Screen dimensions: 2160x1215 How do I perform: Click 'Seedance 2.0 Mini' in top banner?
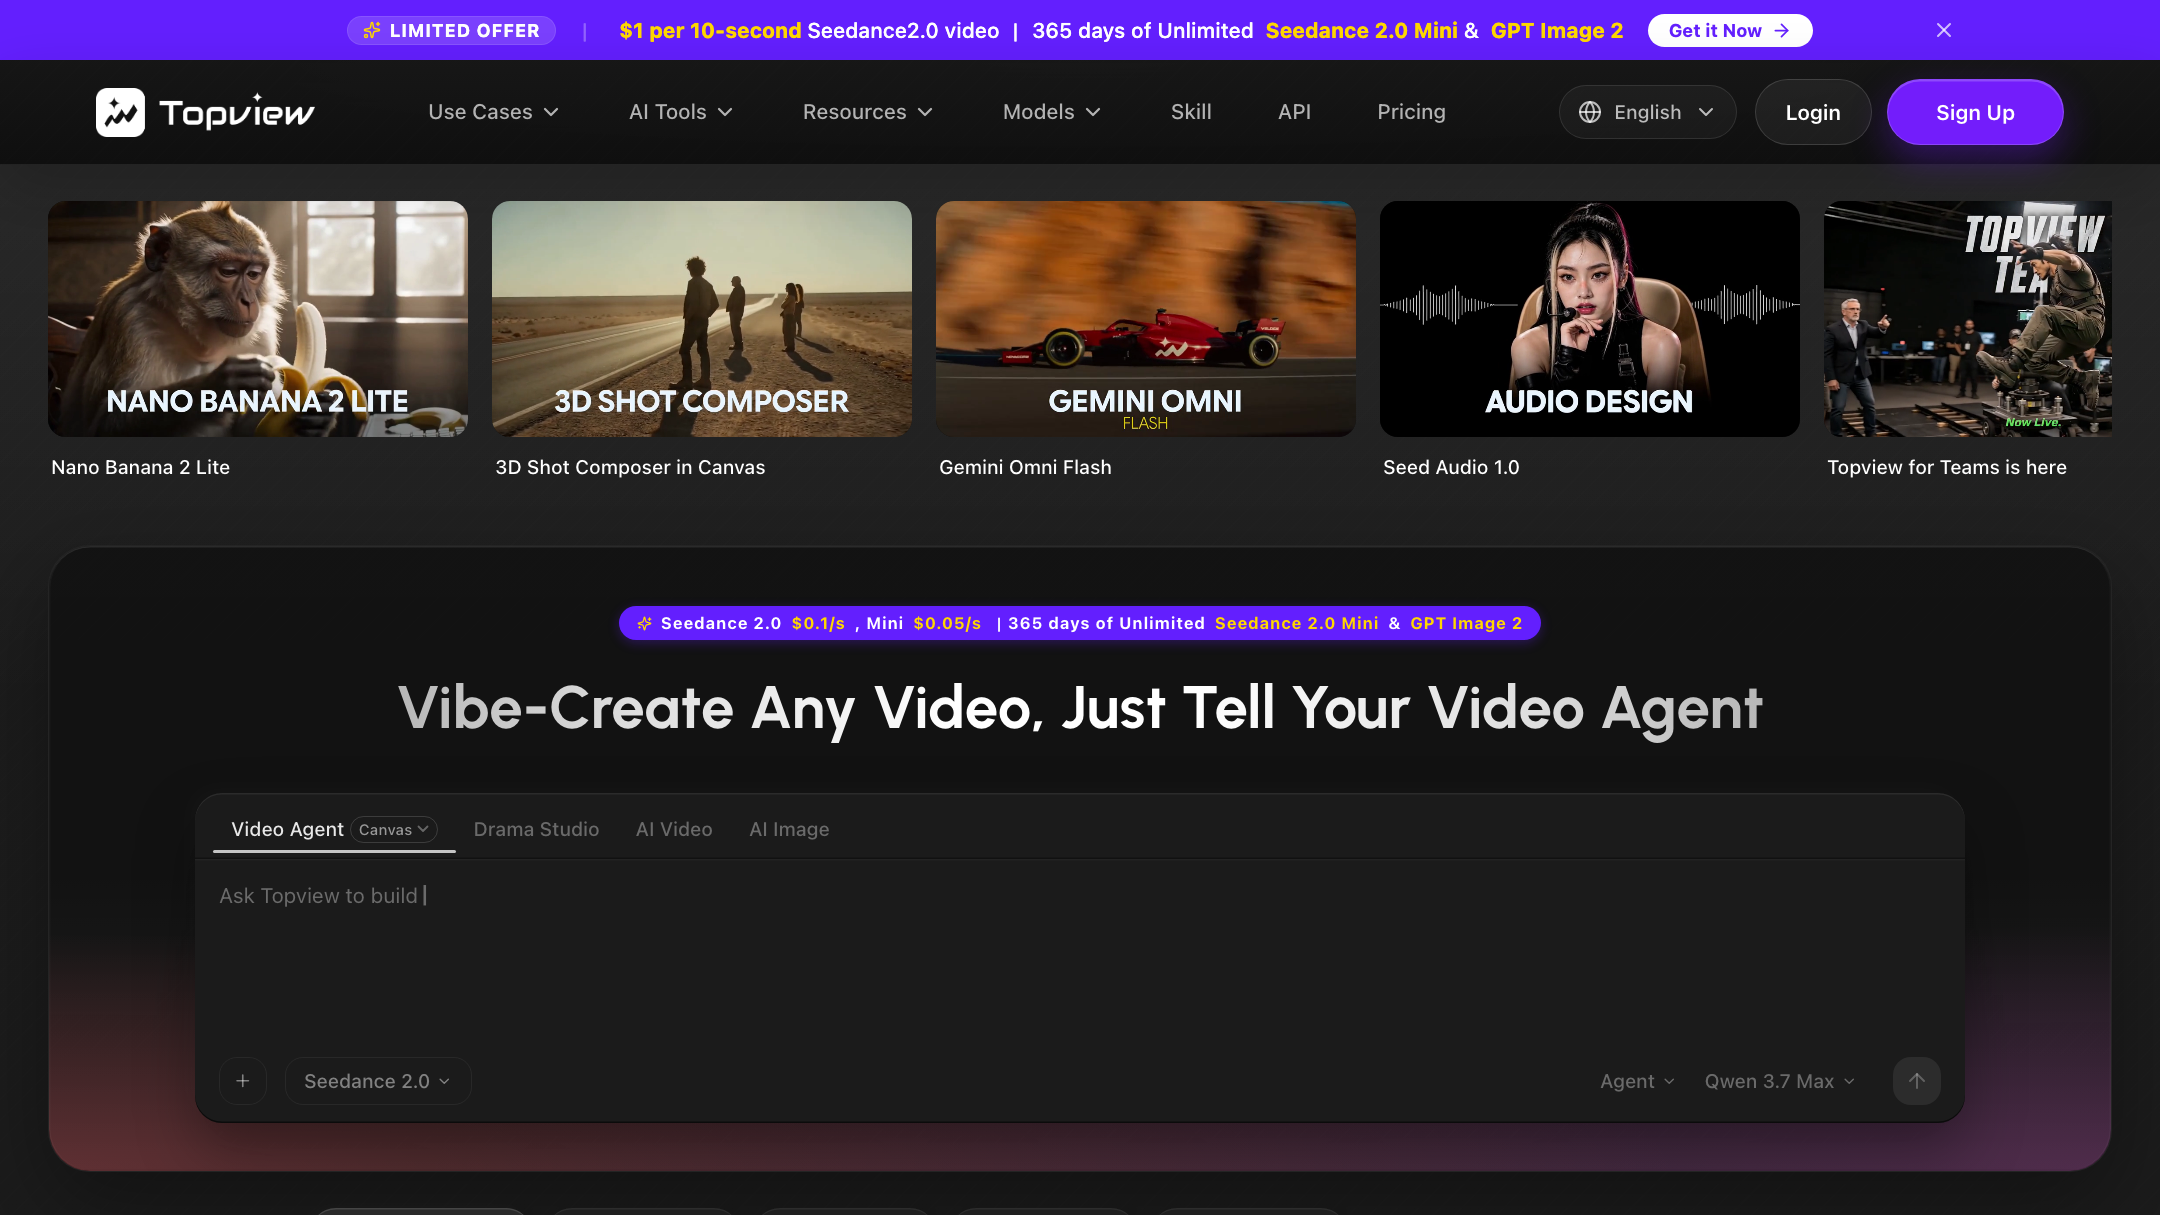click(1361, 30)
